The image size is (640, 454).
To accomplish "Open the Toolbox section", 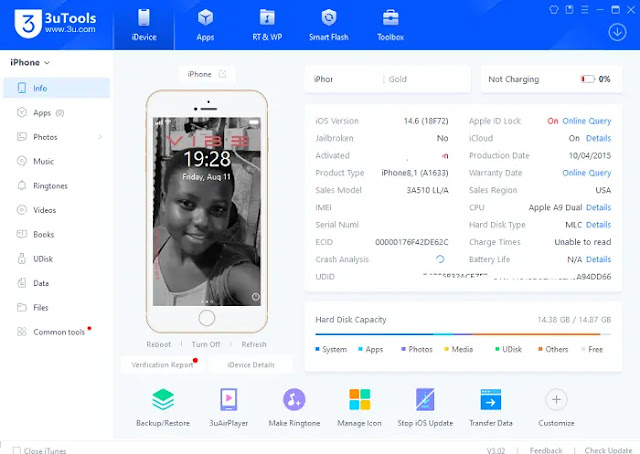I will coord(391,25).
